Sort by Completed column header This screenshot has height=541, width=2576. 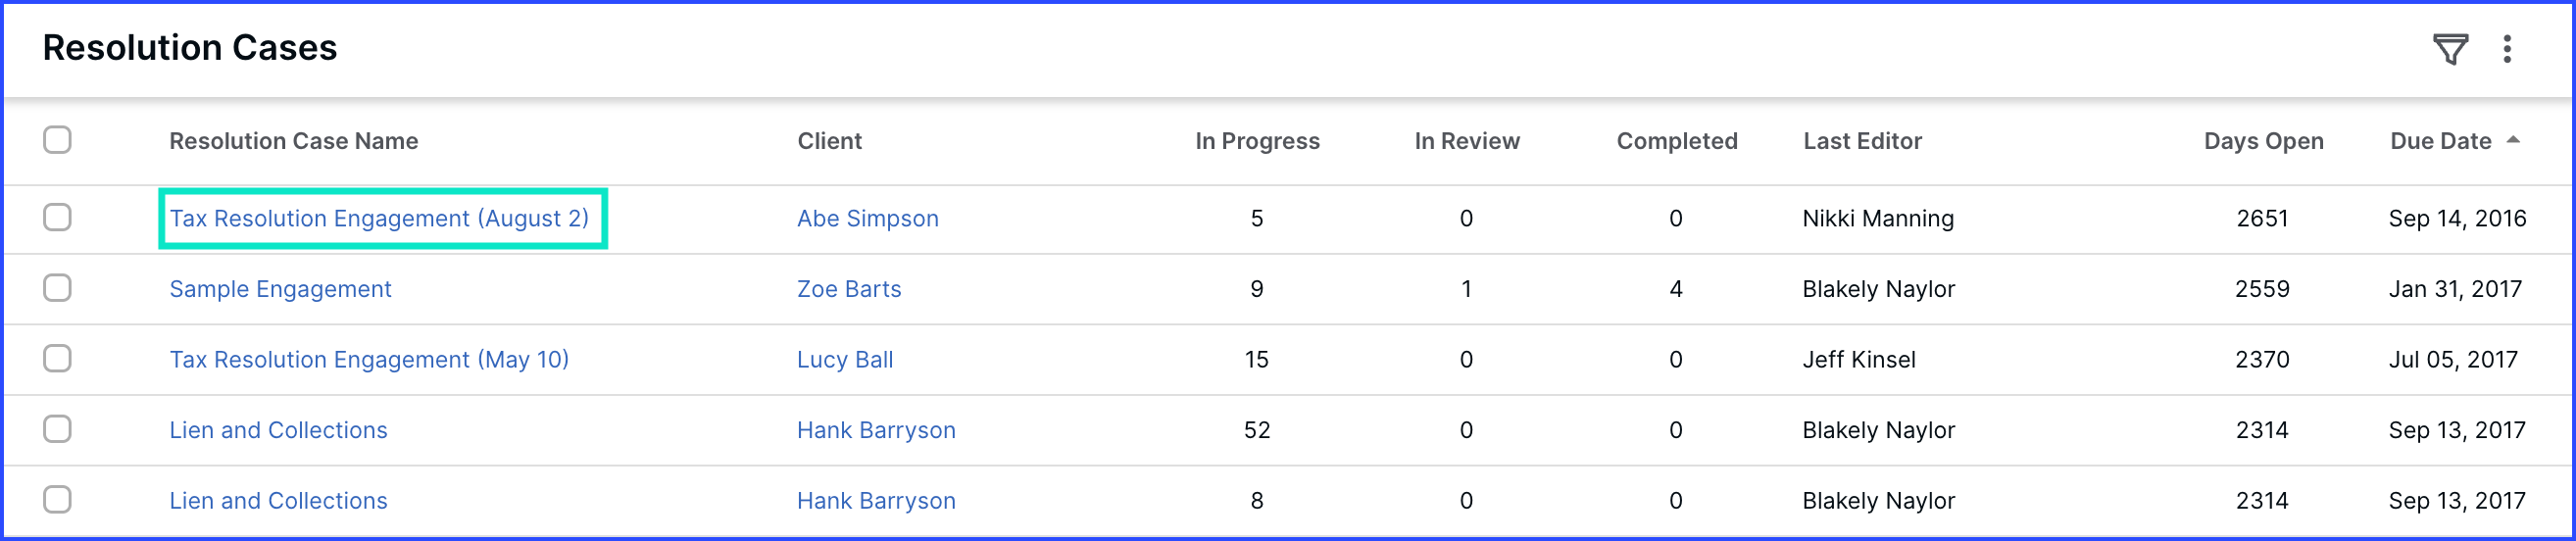1677,141
